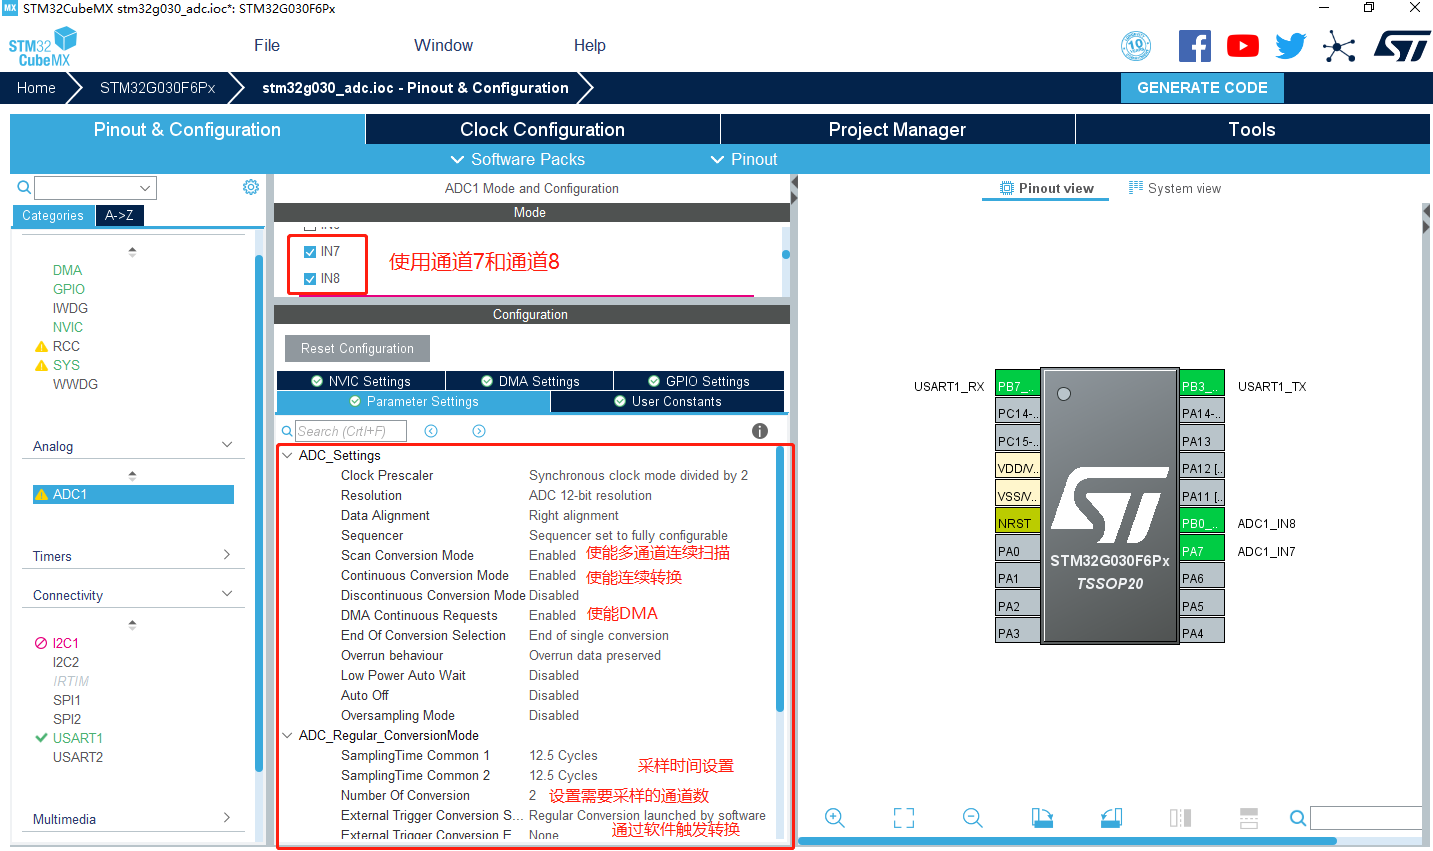The height and width of the screenshot is (851, 1433).
Task: Open the User Constants tab
Action: click(x=667, y=401)
